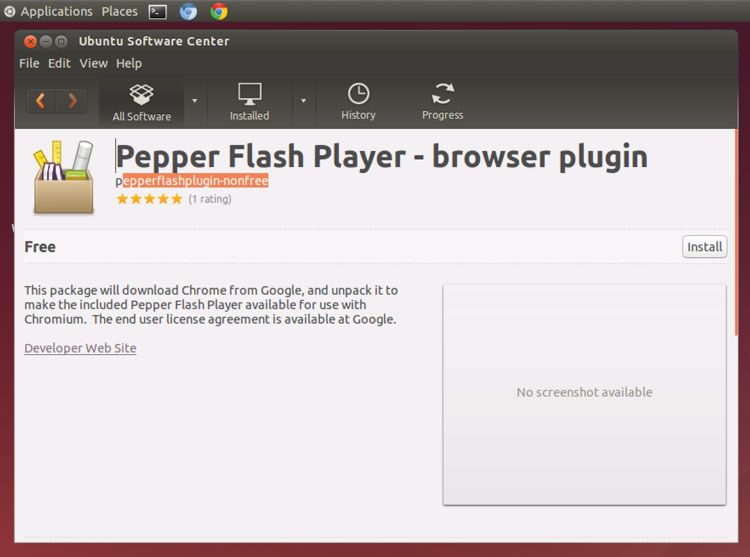The image size is (750, 557).
Task: Expand the All Software dropdown arrow
Action: click(195, 101)
